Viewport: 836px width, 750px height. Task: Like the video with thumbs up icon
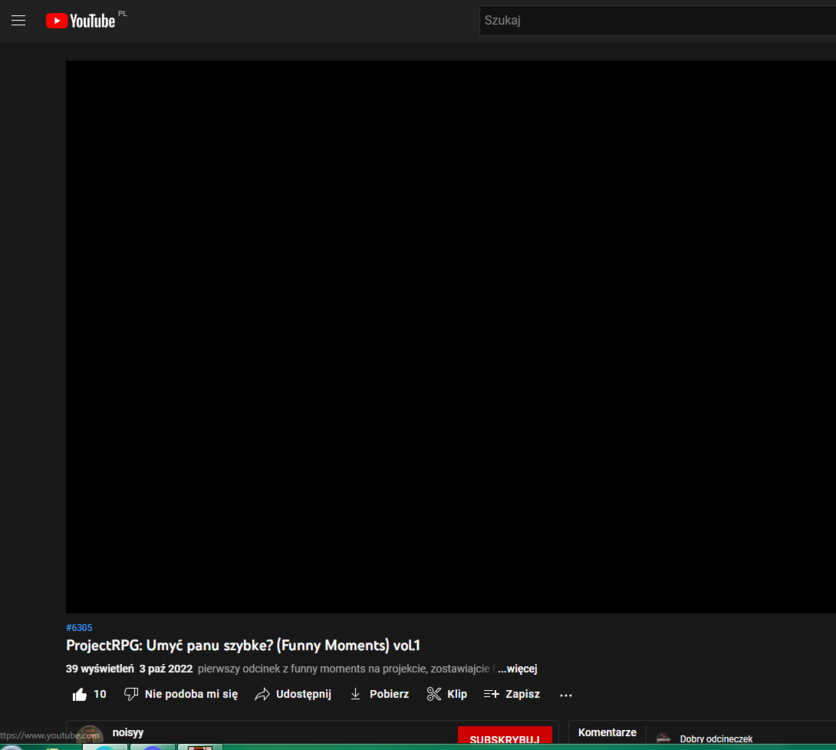[79, 695]
